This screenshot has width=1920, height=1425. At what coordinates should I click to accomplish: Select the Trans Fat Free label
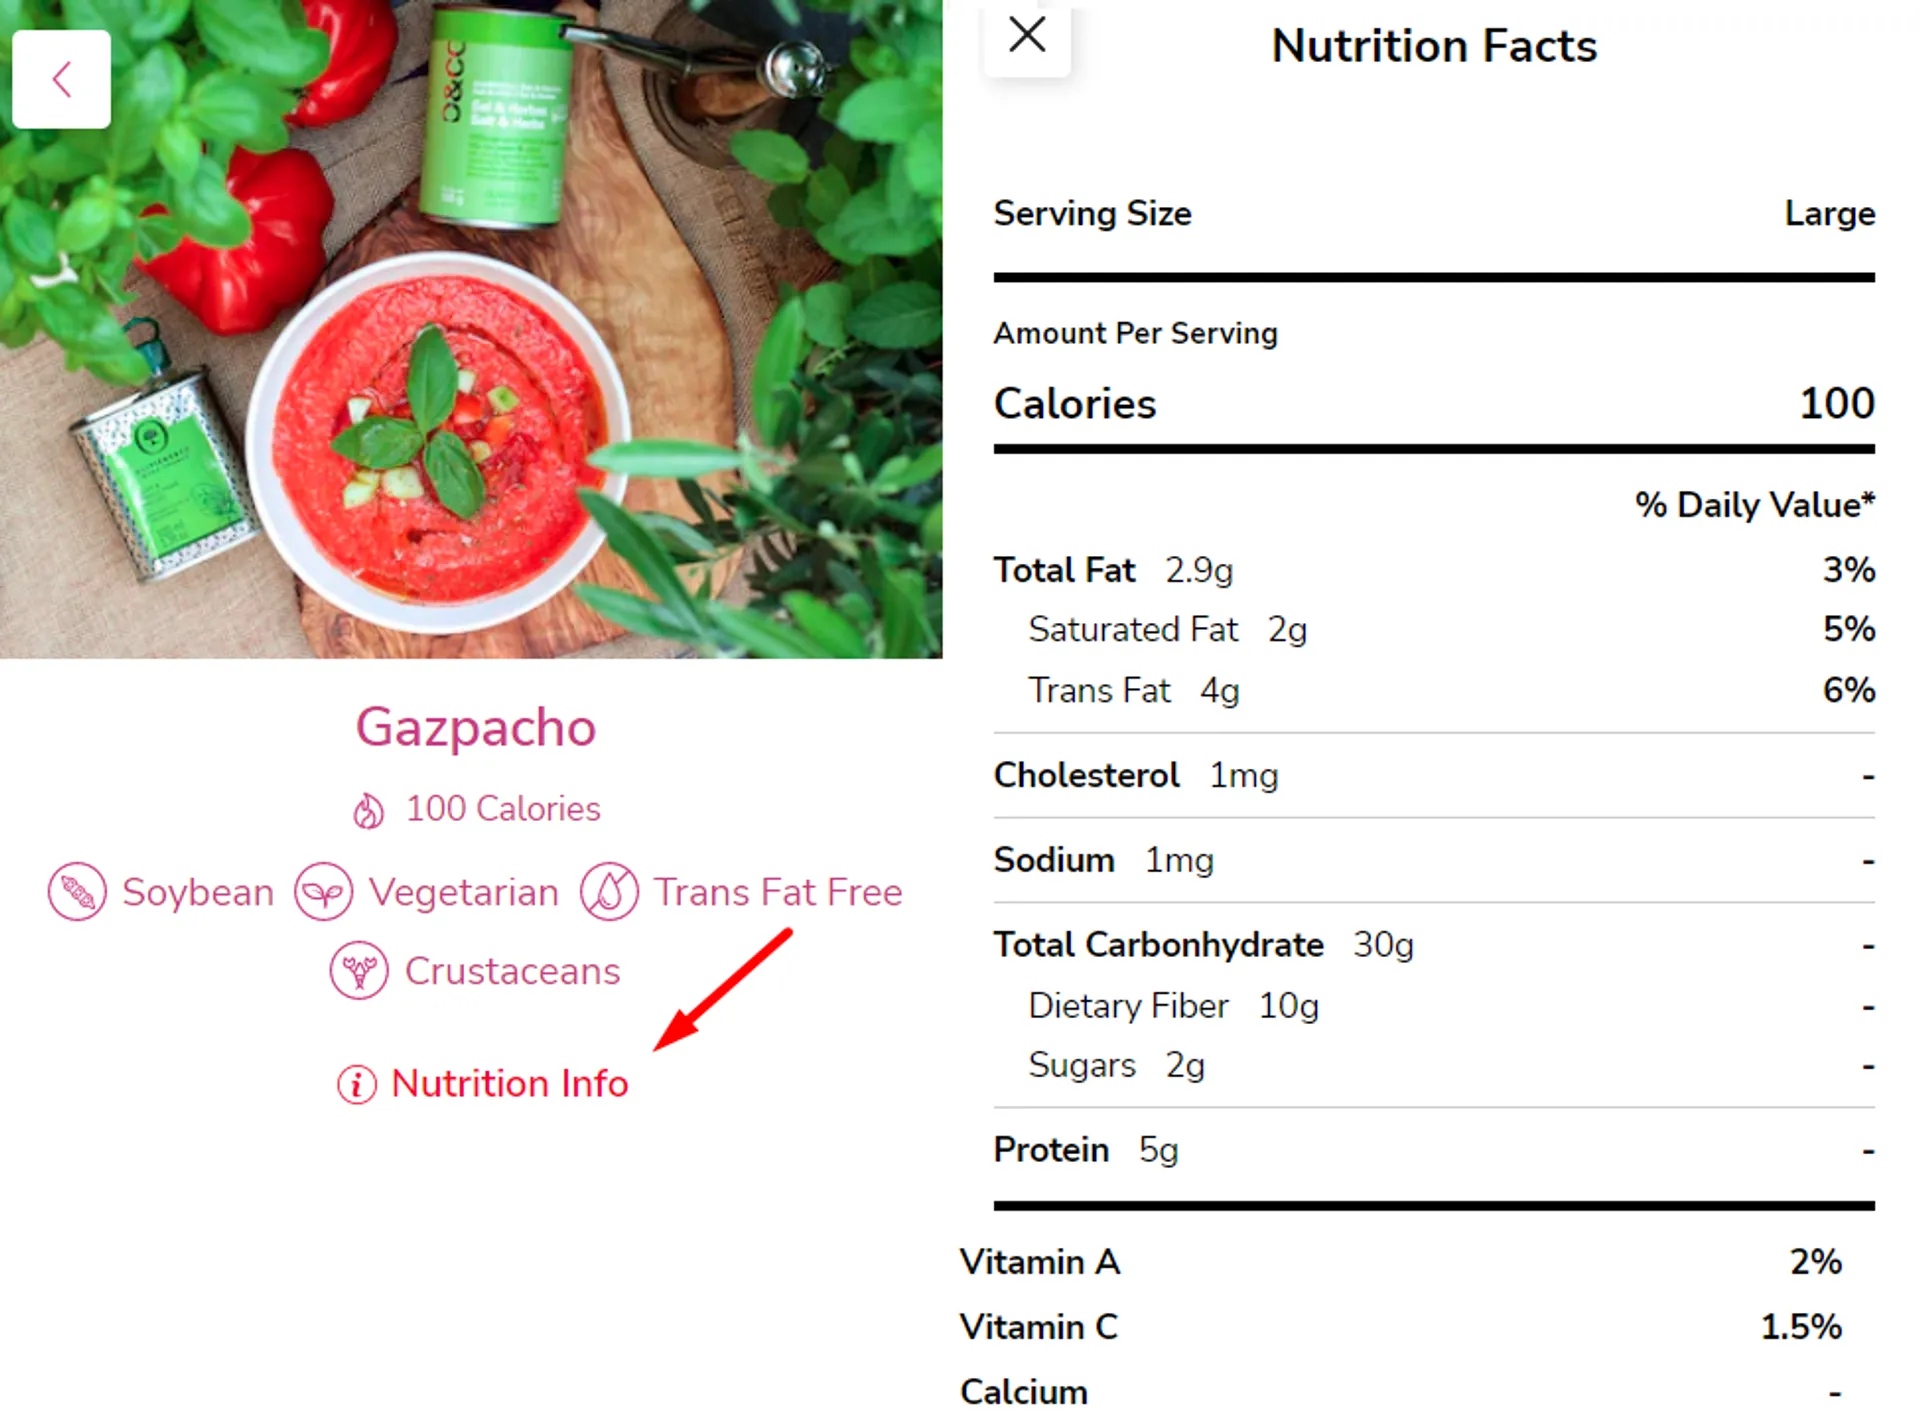[x=778, y=892]
